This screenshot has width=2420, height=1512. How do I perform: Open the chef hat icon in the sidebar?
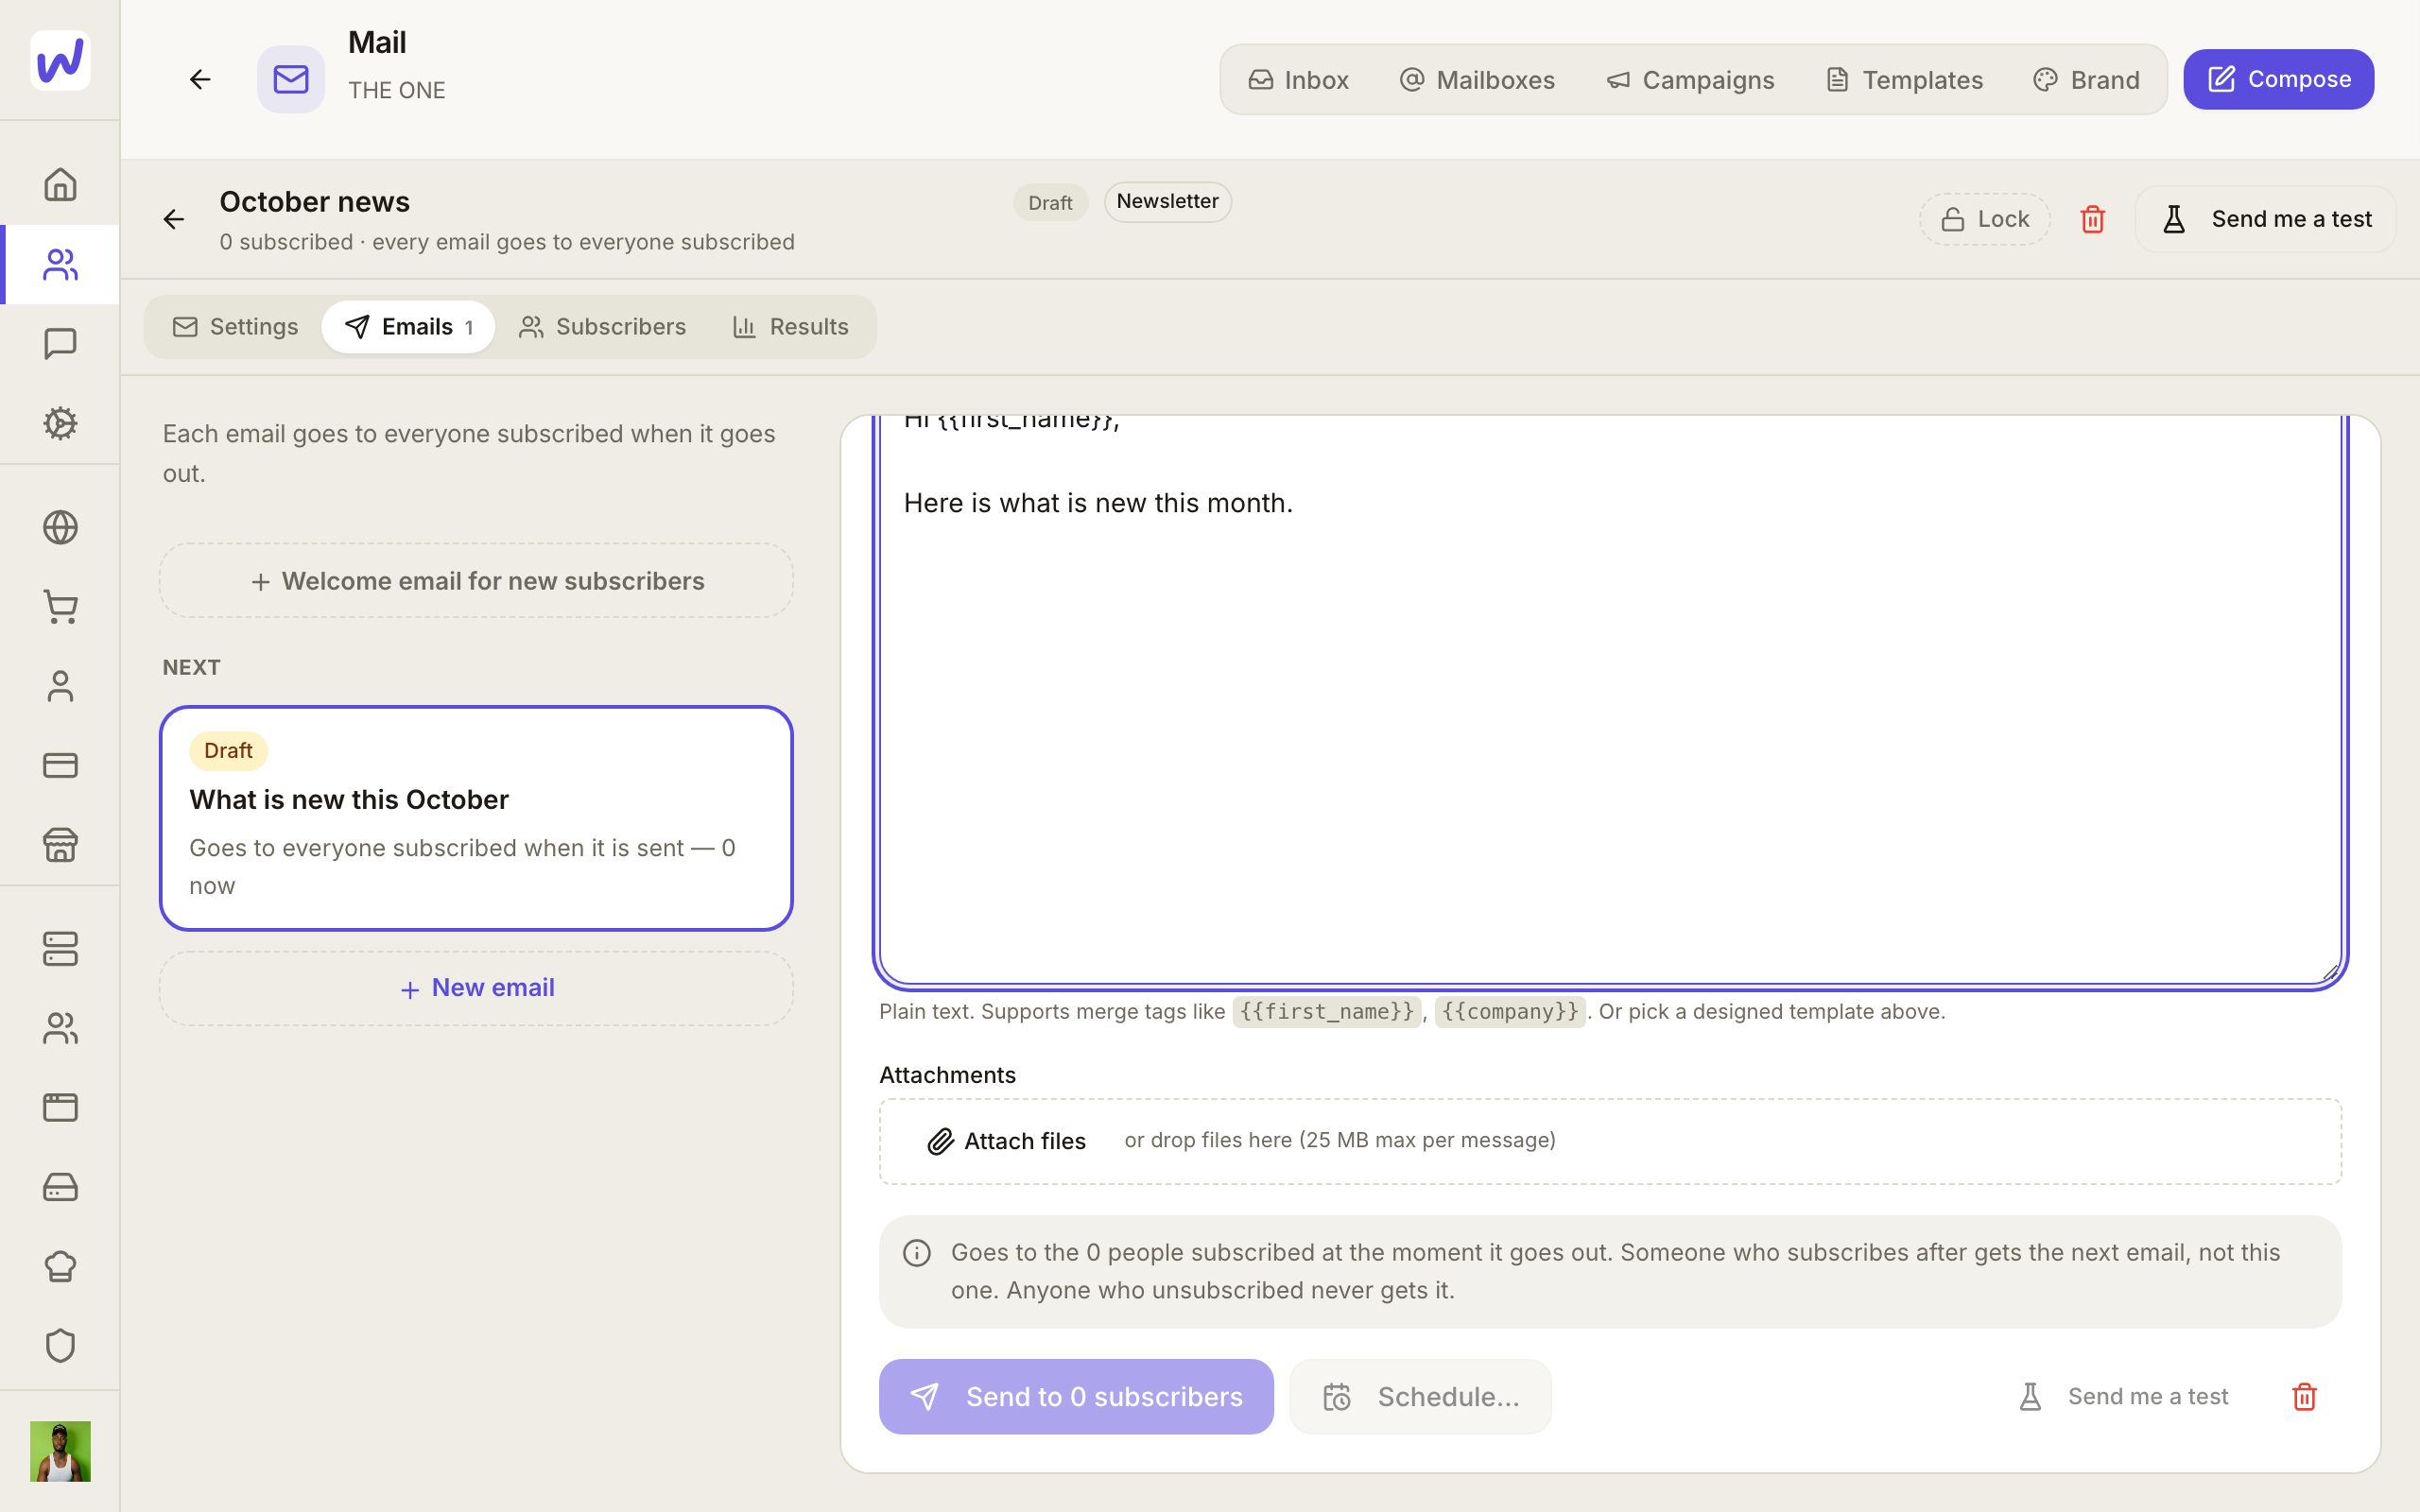(x=60, y=1266)
